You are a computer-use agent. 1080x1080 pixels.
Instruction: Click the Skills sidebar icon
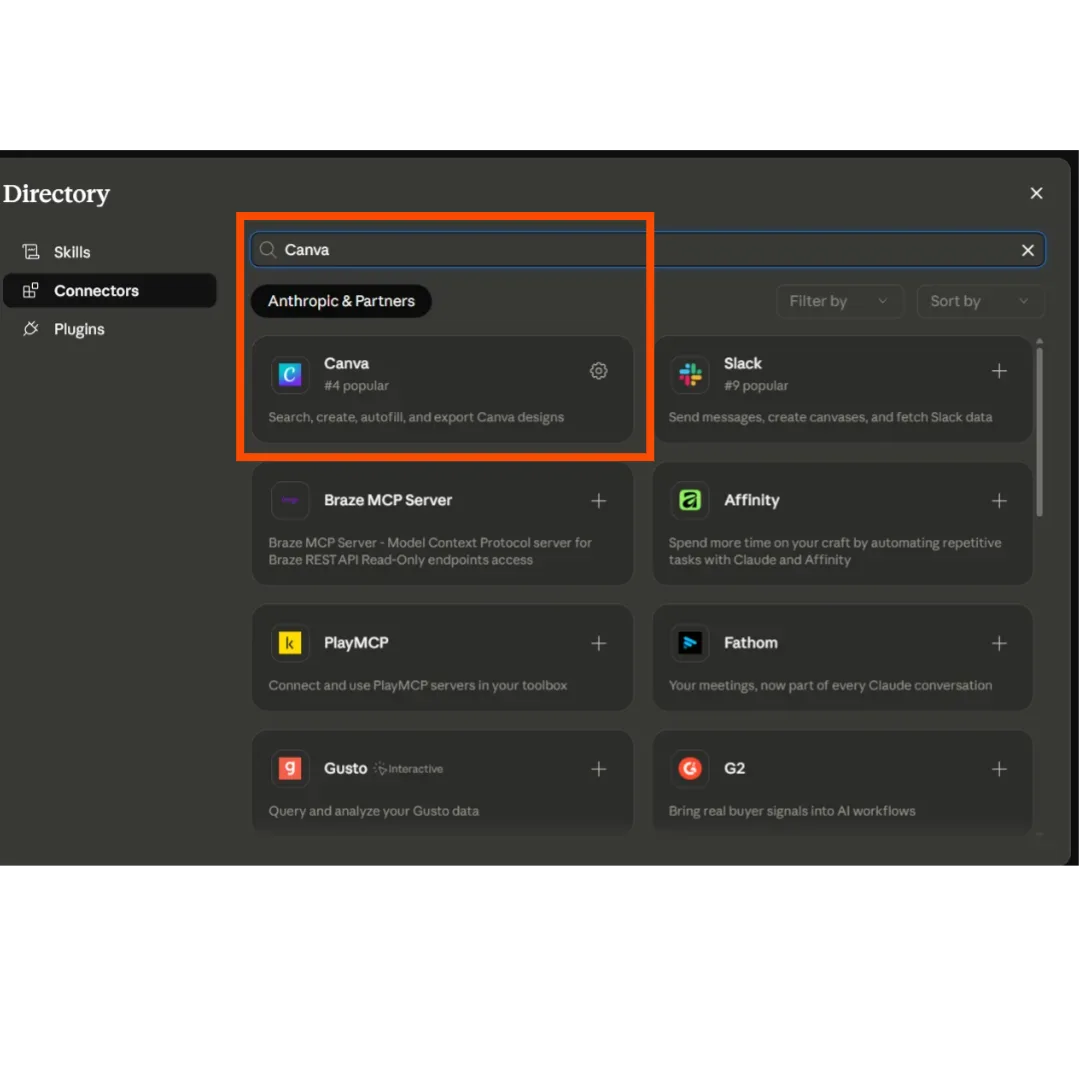pyautogui.click(x=30, y=251)
